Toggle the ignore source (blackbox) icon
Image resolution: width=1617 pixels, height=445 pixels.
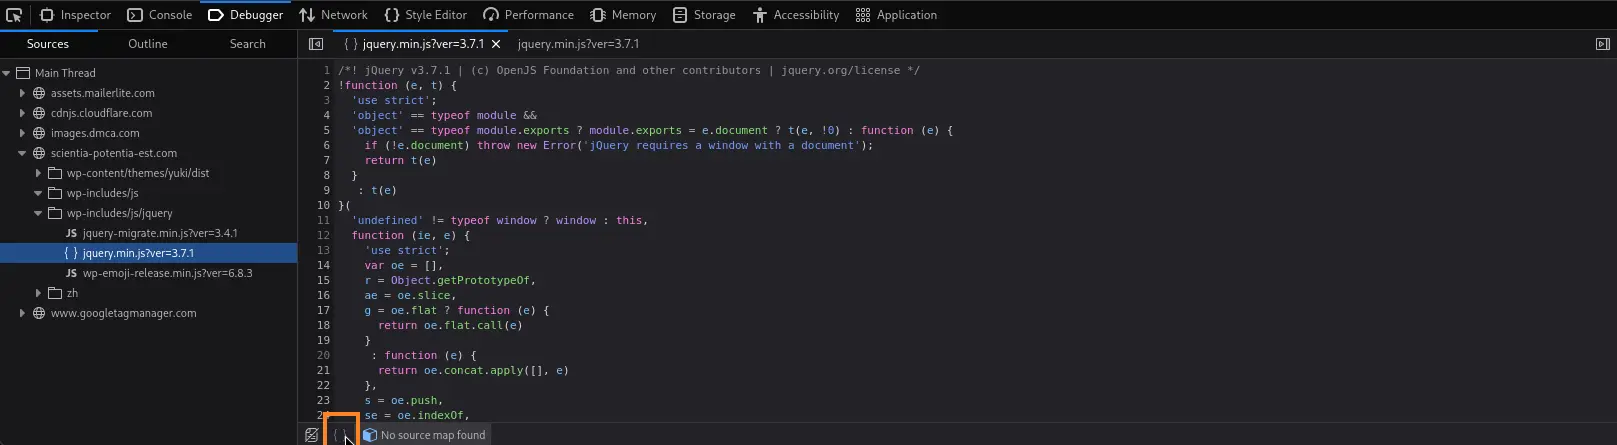pos(312,435)
